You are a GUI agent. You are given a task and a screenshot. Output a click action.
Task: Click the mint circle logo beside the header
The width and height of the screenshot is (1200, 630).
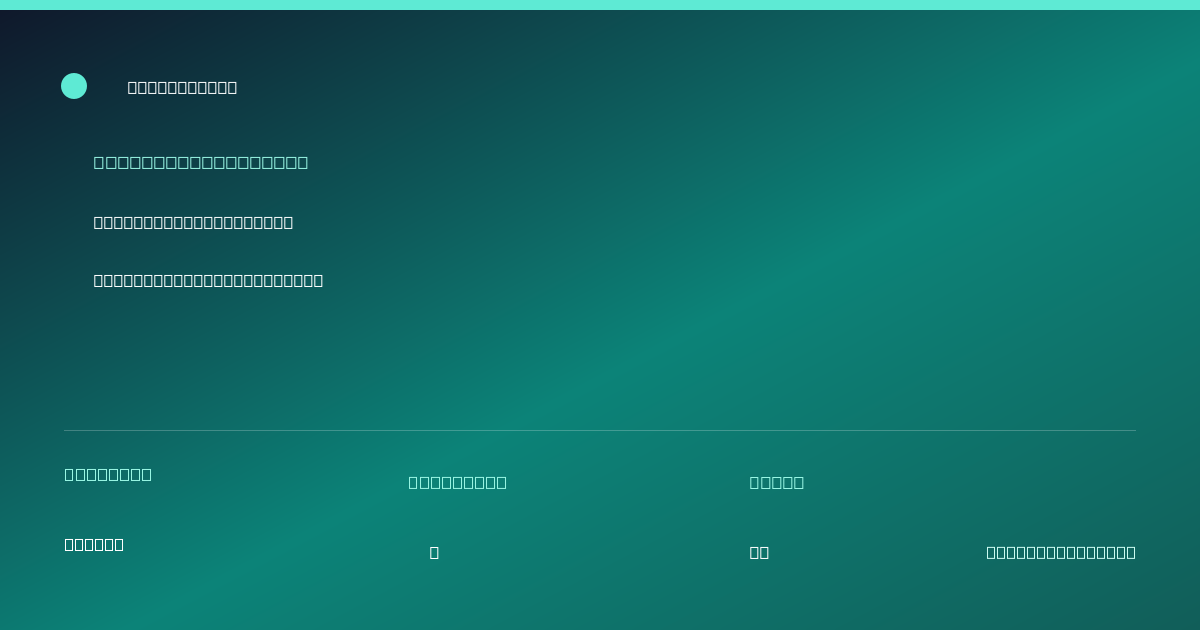pos(74,86)
